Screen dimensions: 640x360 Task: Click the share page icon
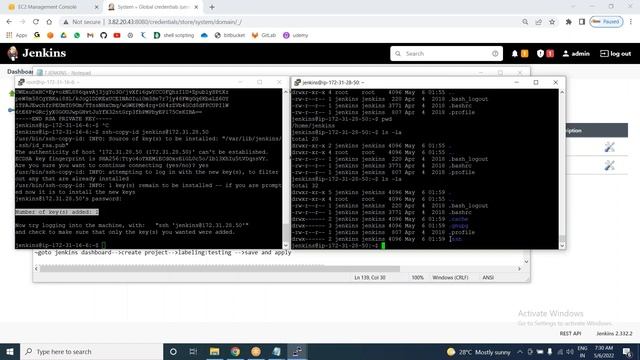[x=539, y=22]
